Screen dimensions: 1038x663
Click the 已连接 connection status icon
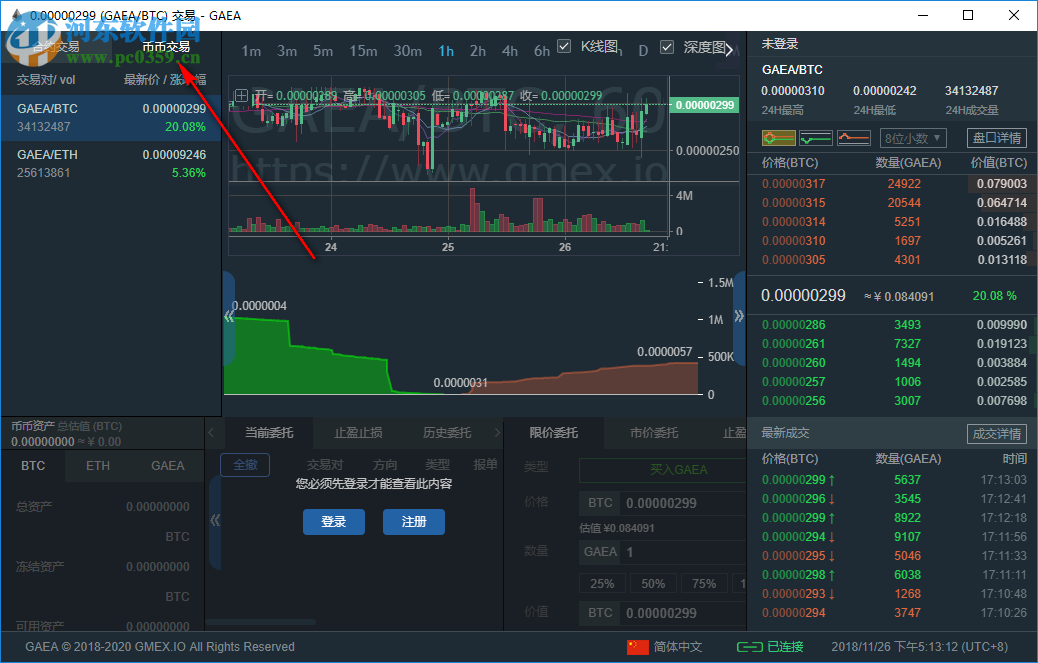pyautogui.click(x=752, y=647)
